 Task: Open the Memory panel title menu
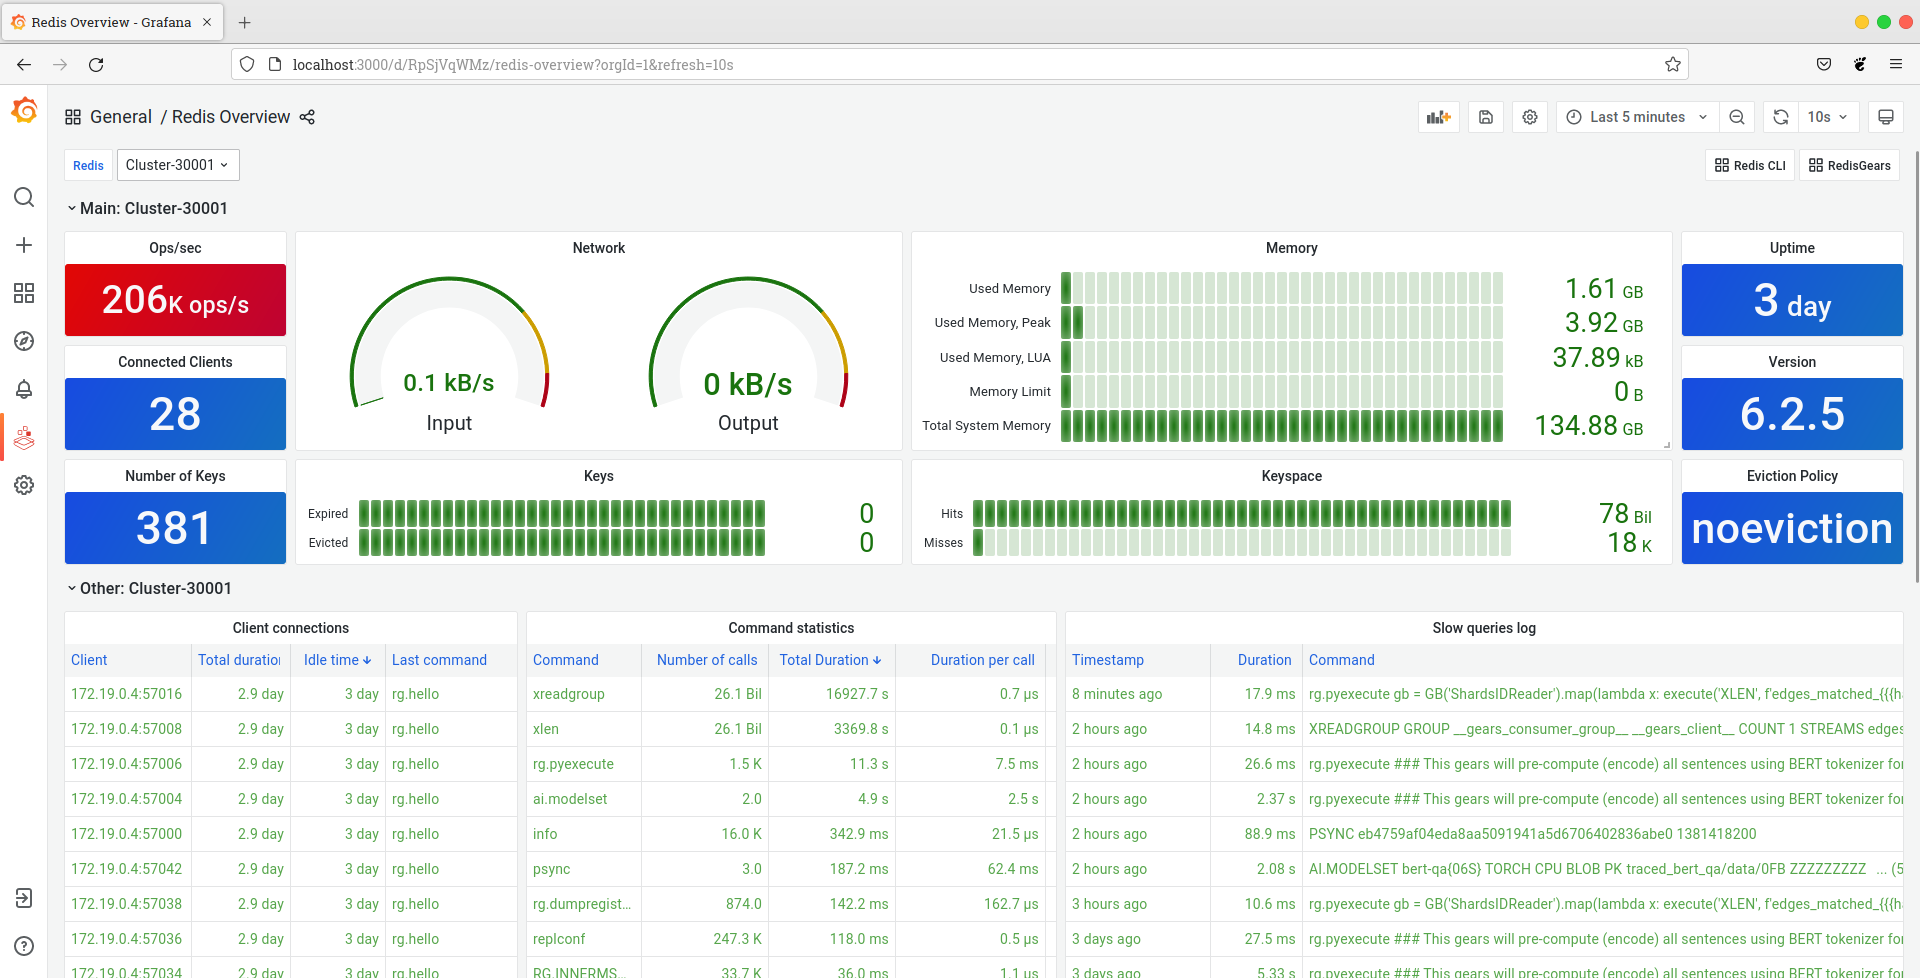click(x=1291, y=248)
